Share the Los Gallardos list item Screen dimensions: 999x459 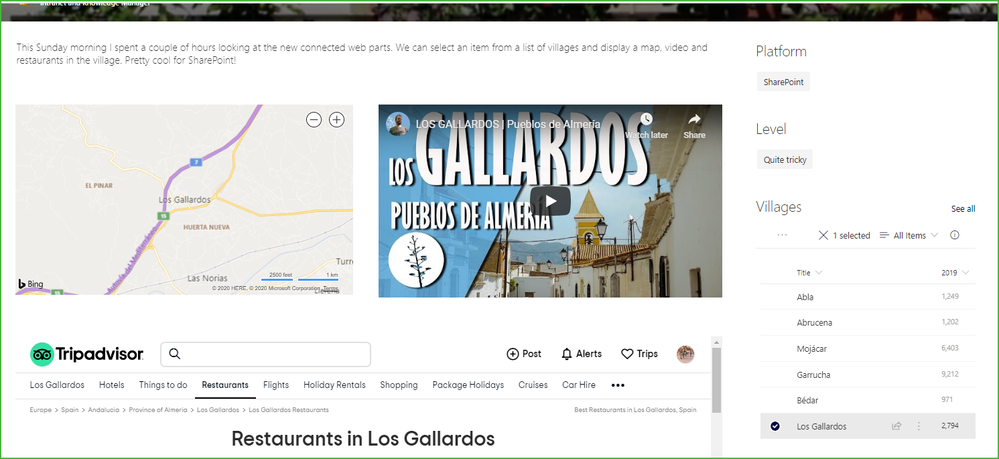[x=897, y=426]
